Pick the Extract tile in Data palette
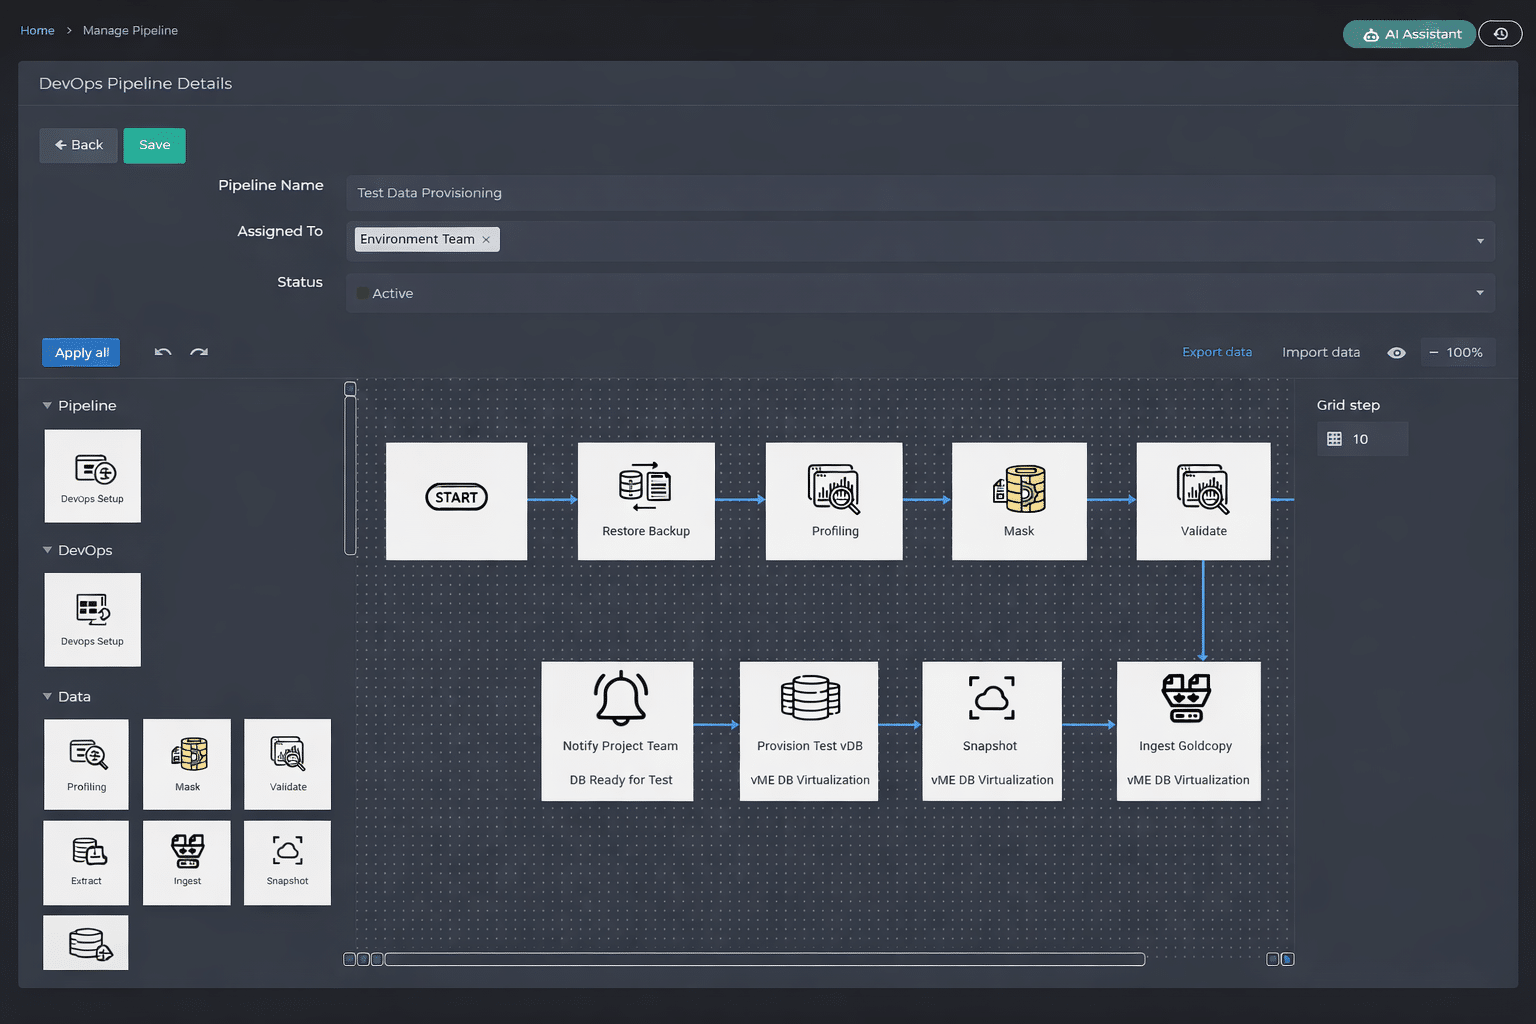The image size is (1536, 1024). point(86,862)
